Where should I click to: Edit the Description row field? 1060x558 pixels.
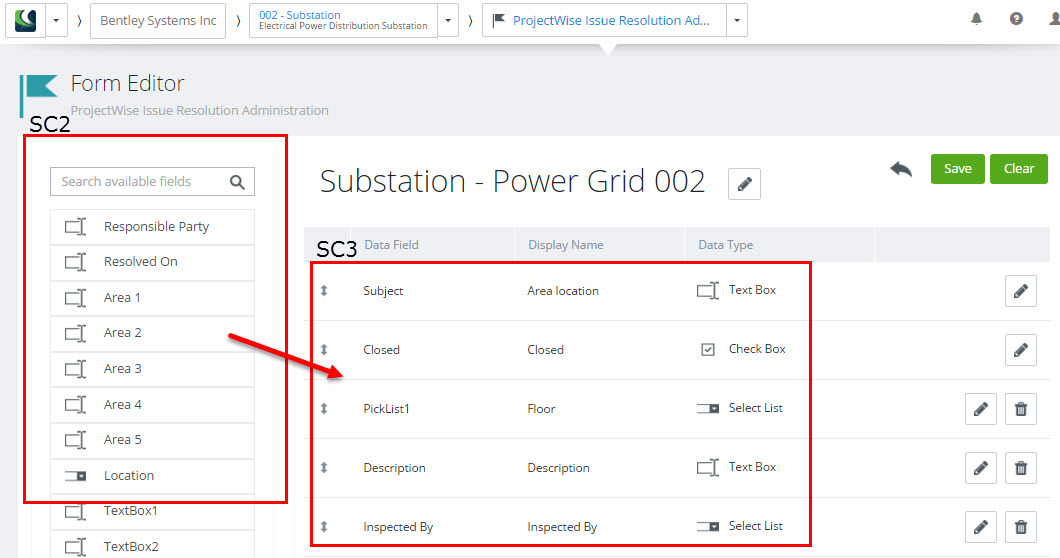point(981,467)
